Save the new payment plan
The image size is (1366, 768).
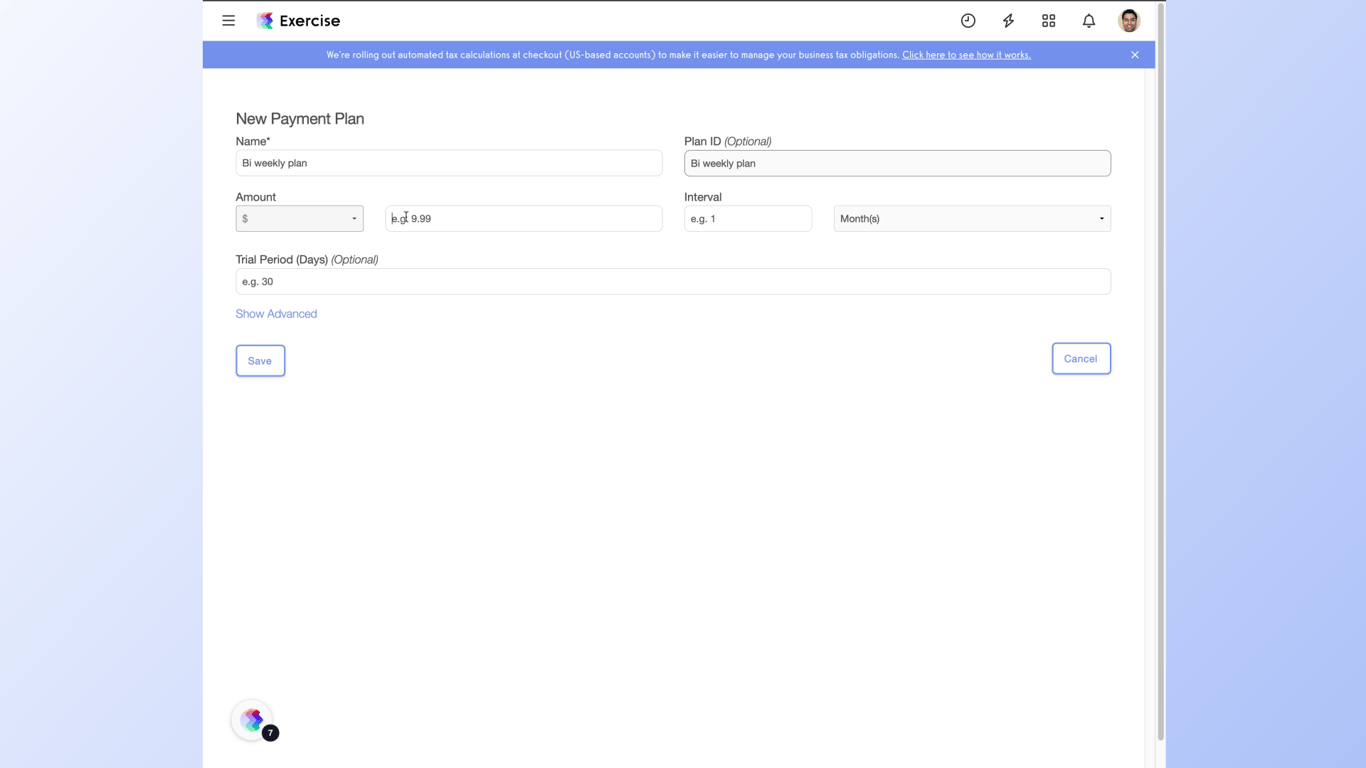tap(260, 361)
